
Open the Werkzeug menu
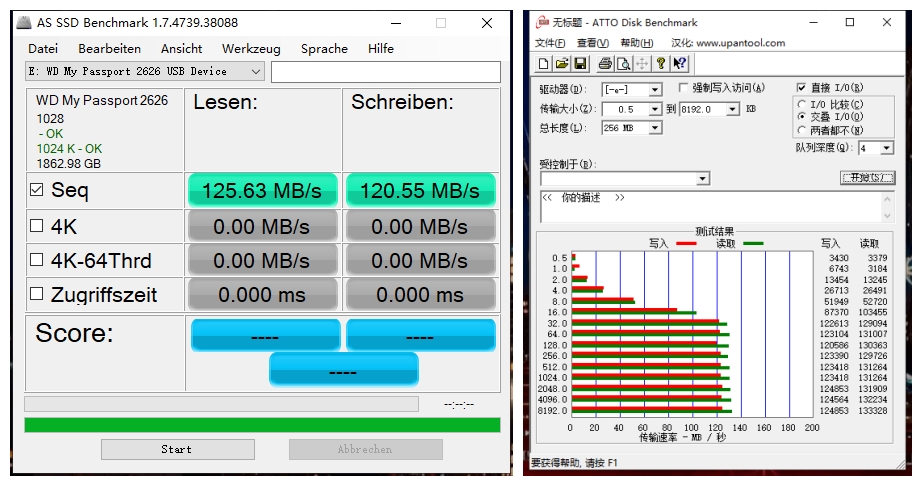[x=251, y=49]
